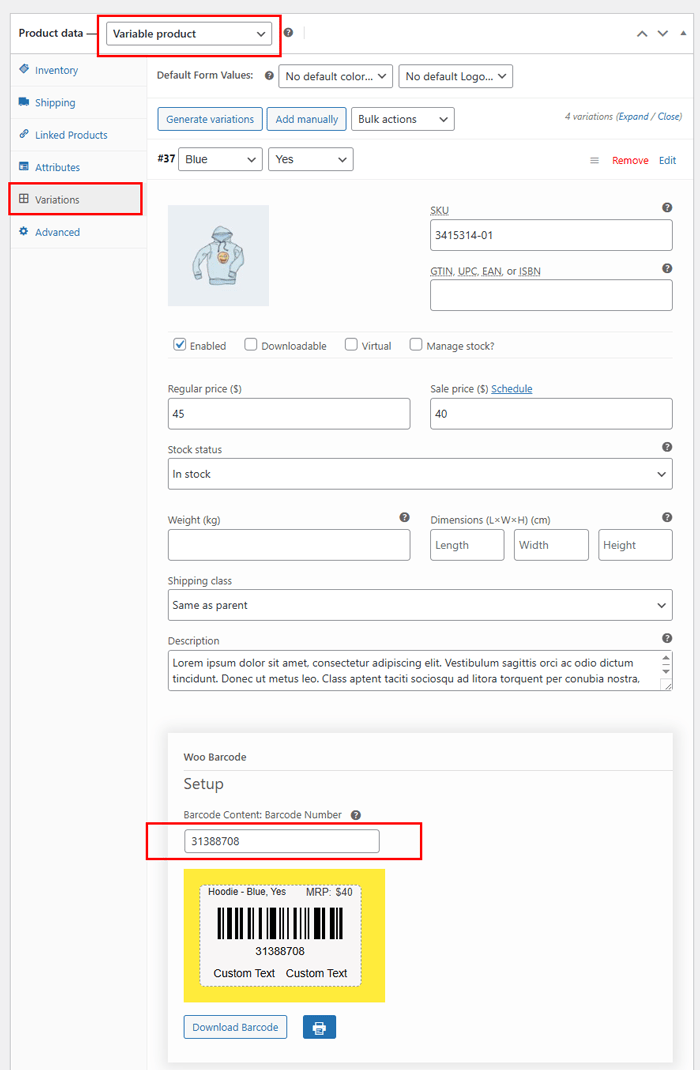
Task: Click the help icon next to SKU
Action: coord(667,208)
